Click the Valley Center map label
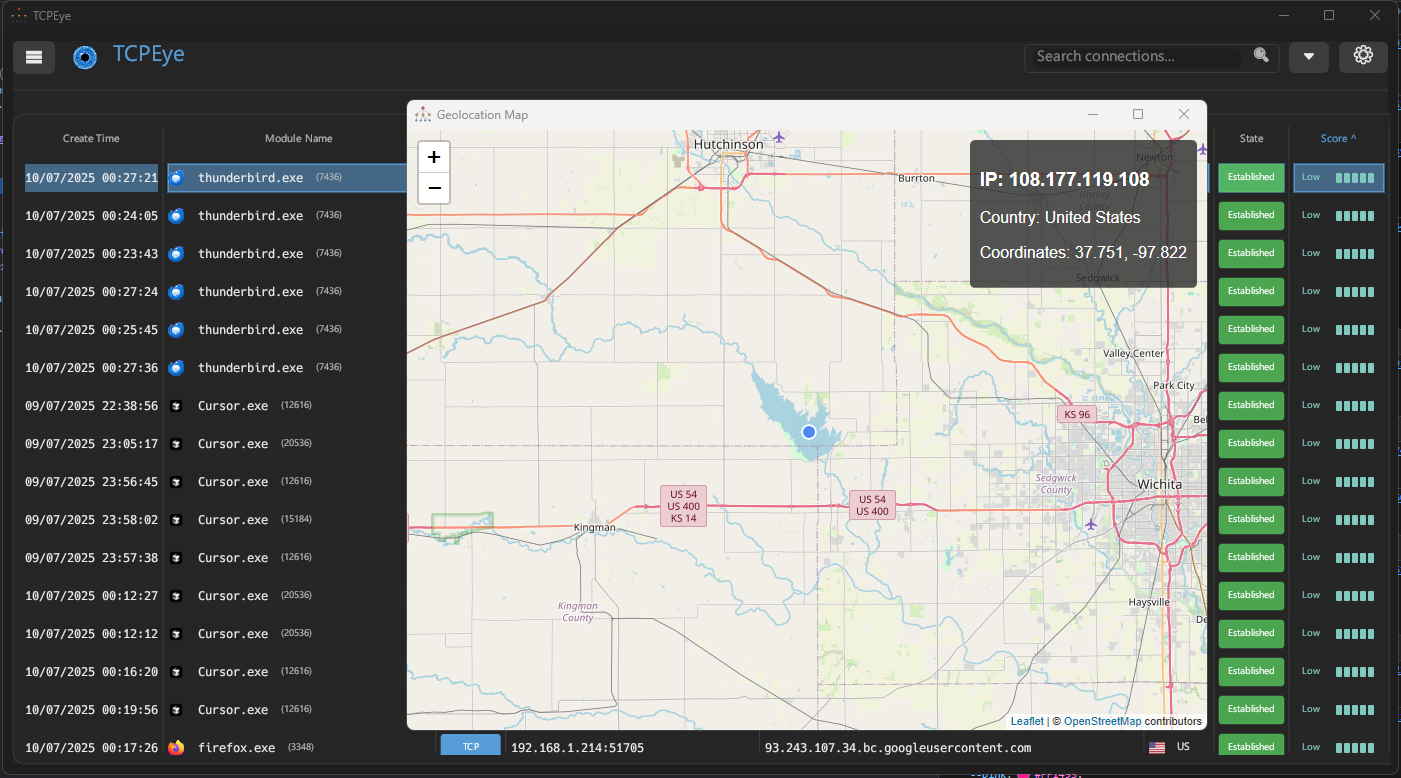This screenshot has width=1401, height=778. pos(1133,354)
